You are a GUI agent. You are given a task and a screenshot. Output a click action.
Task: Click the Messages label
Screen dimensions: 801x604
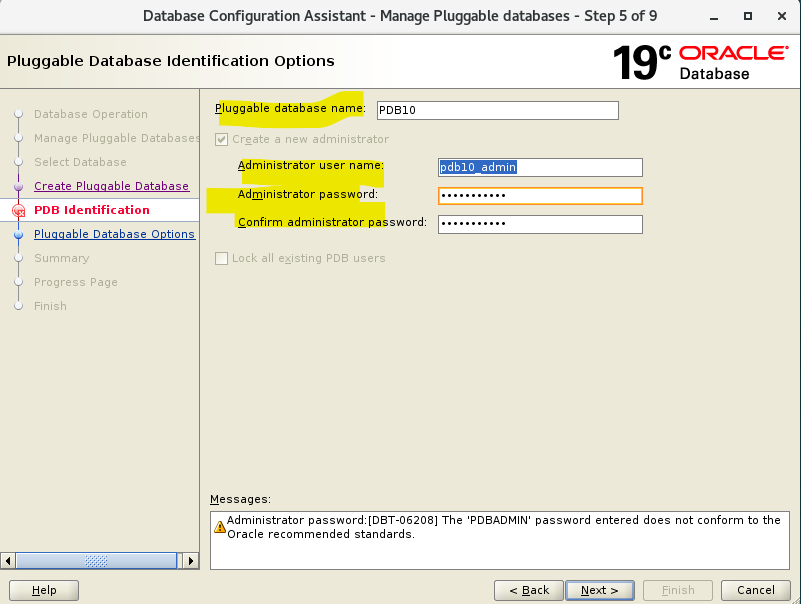point(241,499)
